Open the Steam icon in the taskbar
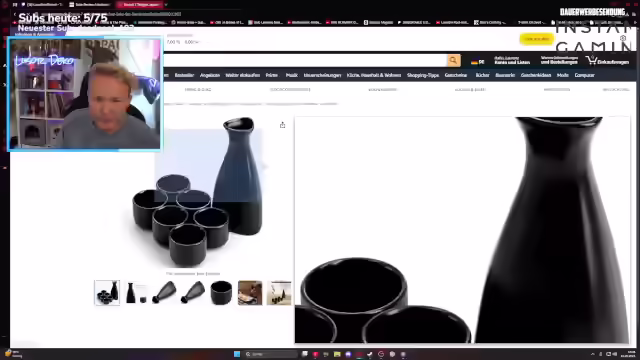 pyautogui.click(x=370, y=354)
